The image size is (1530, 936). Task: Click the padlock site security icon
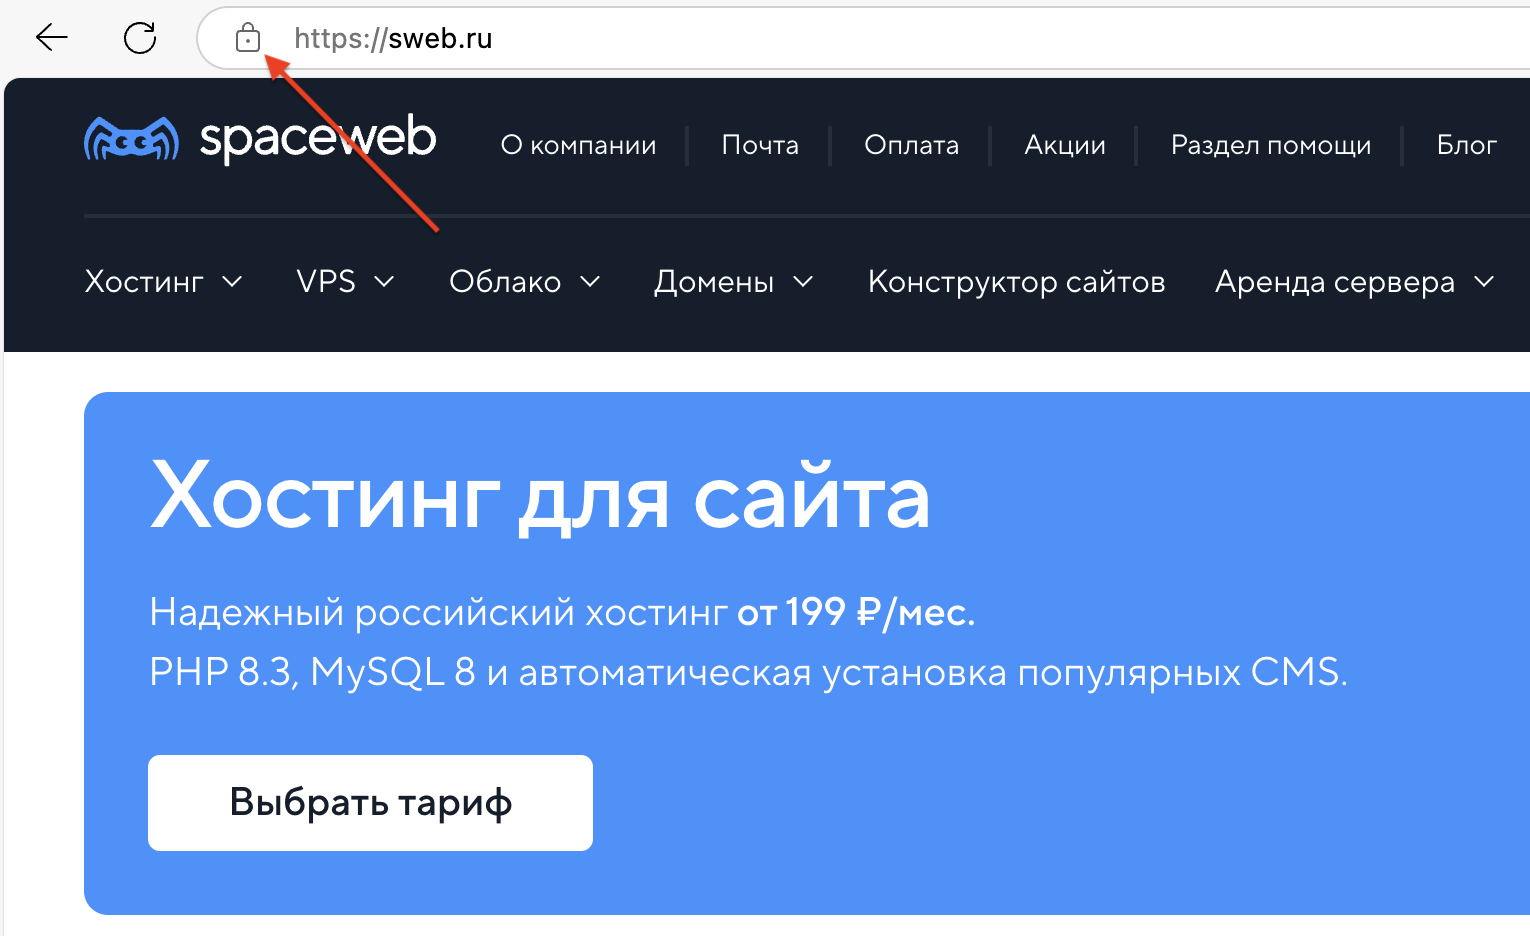247,39
